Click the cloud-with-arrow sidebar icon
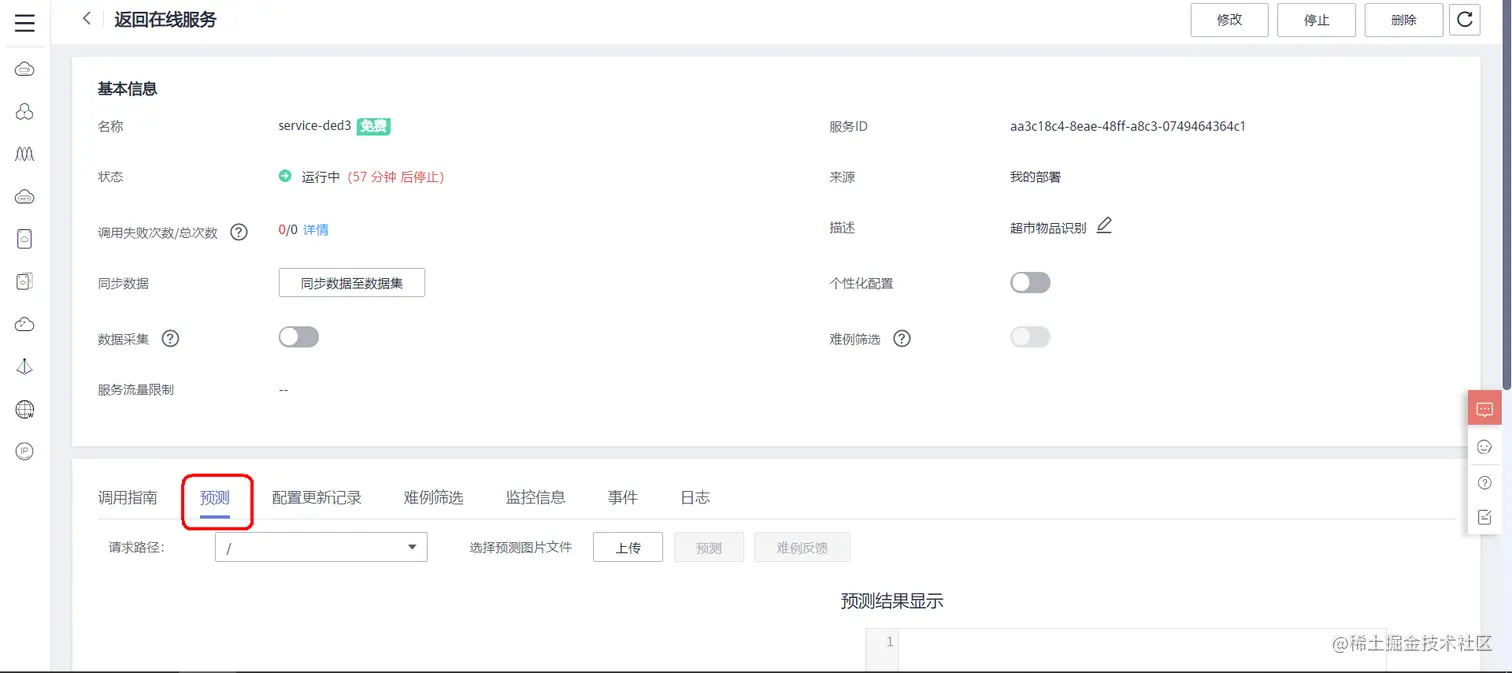The image size is (1512, 673). 25,324
